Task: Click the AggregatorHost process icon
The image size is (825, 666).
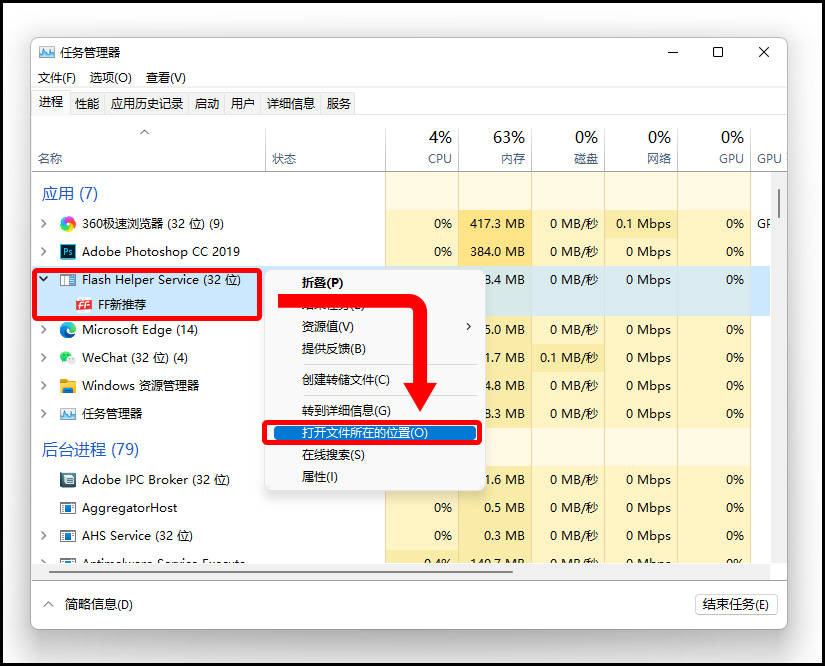Action: pos(68,508)
